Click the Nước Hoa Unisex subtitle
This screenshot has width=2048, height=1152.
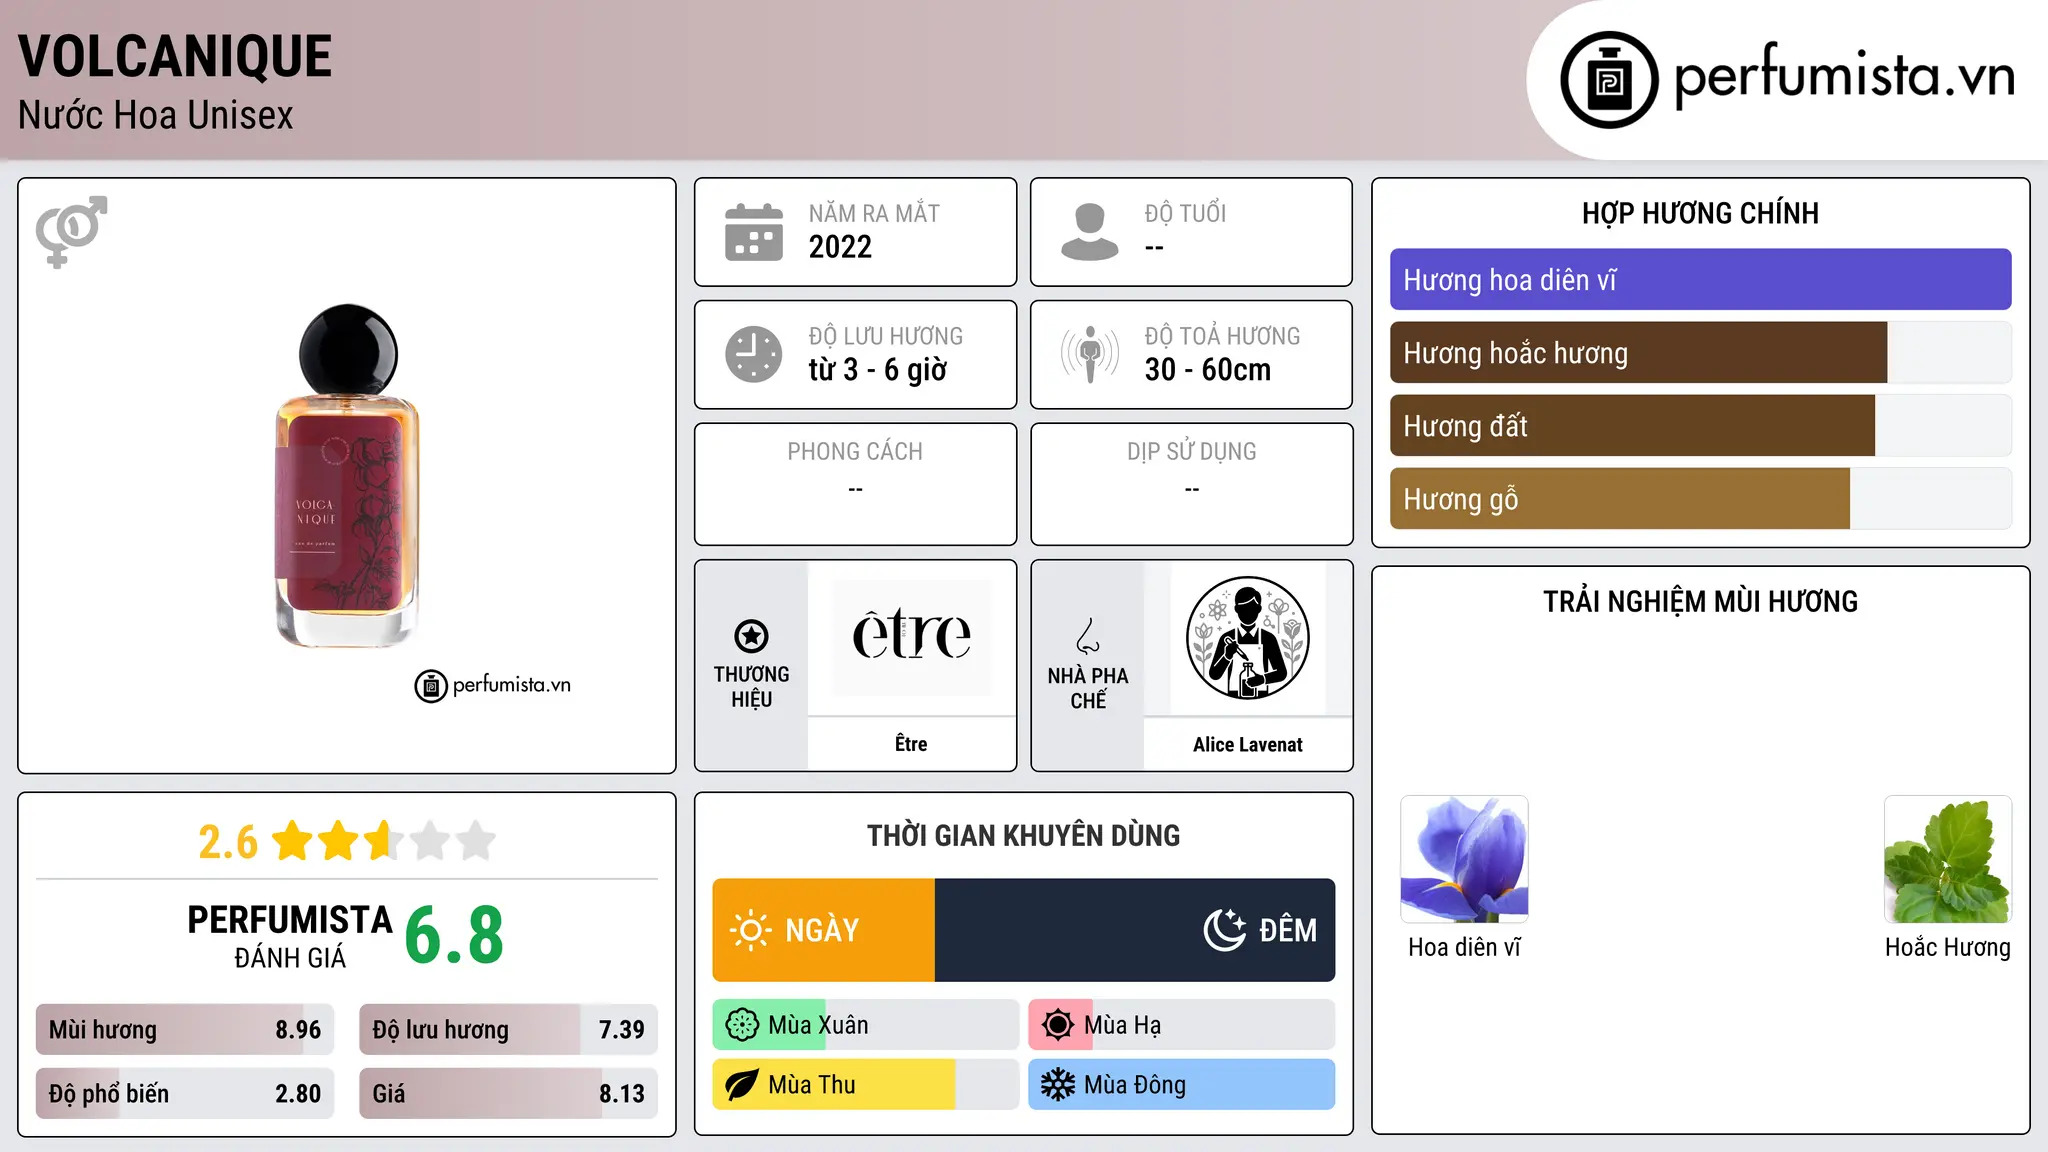pyautogui.click(x=156, y=116)
